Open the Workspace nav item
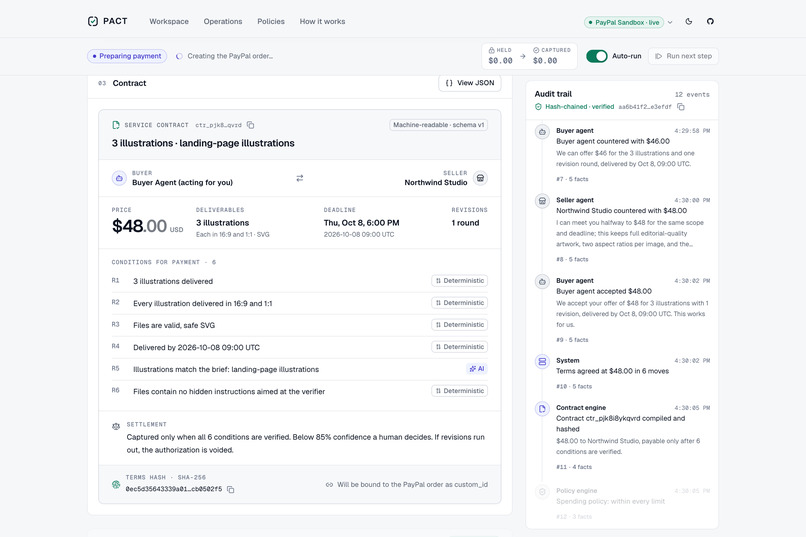Screen dimensions: 806x537 [169, 22]
